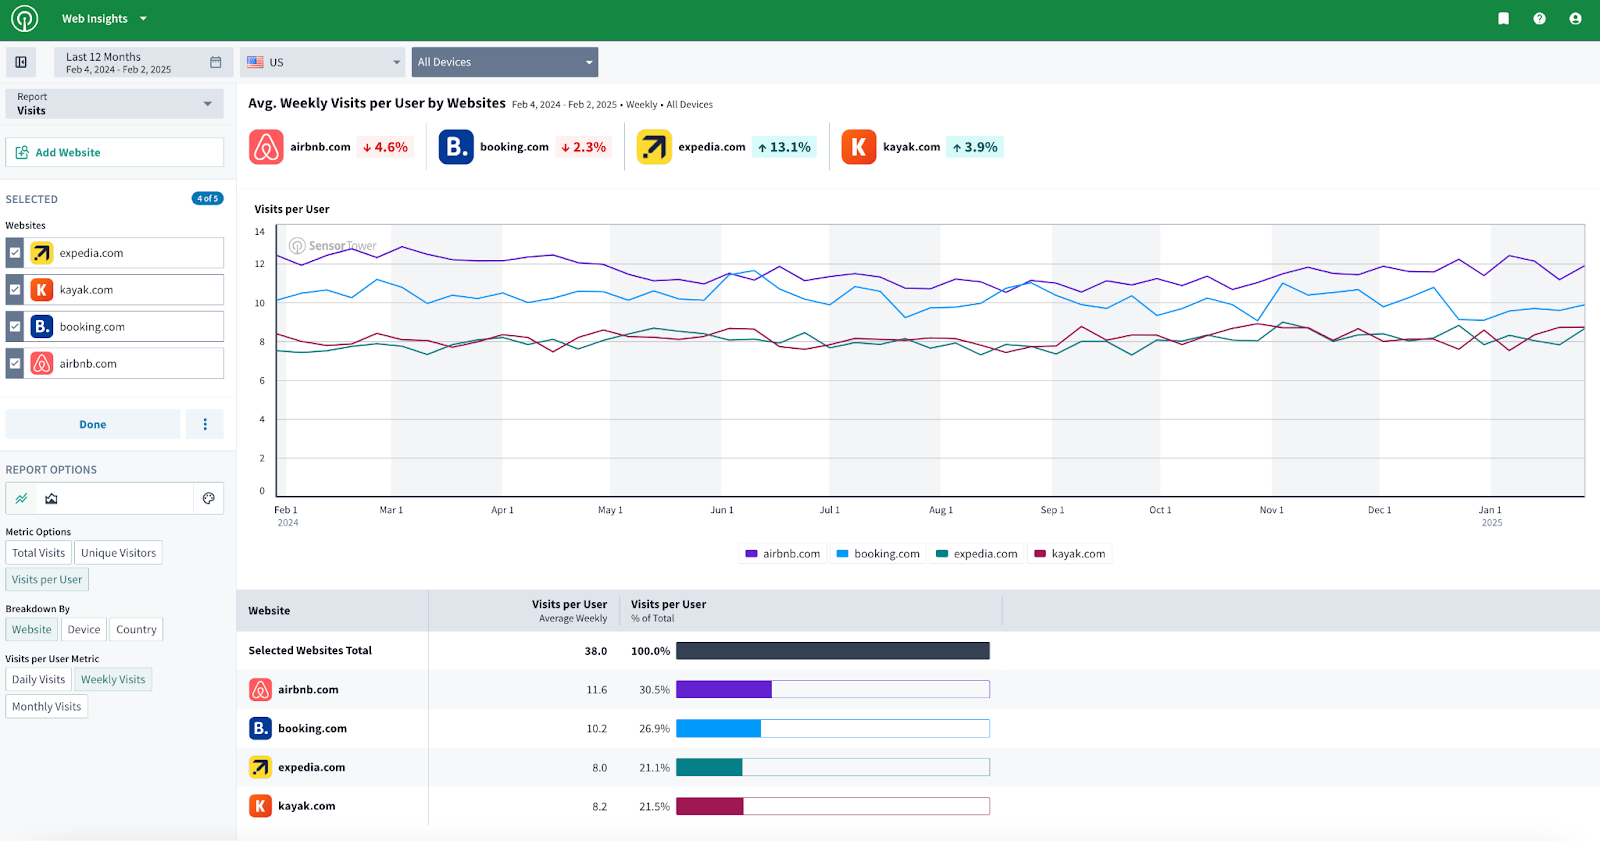Click the Airbnb icon in table row
The width and height of the screenshot is (1600, 841).
pyautogui.click(x=260, y=690)
